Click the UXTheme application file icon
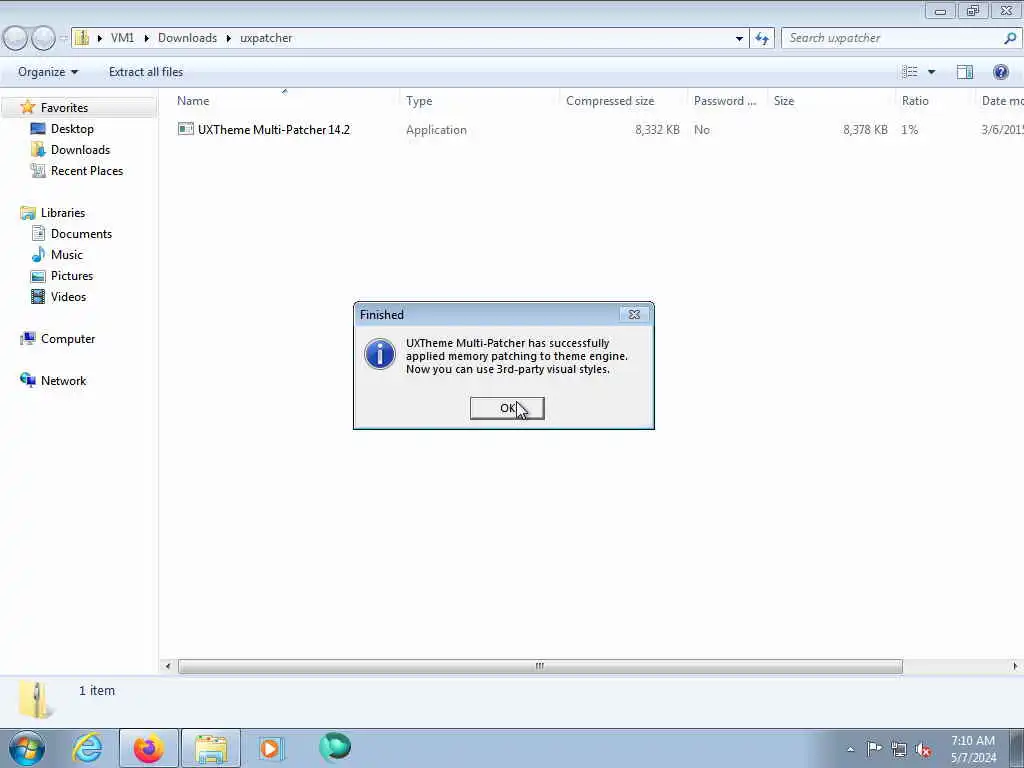The image size is (1024, 768). pyautogui.click(x=185, y=129)
